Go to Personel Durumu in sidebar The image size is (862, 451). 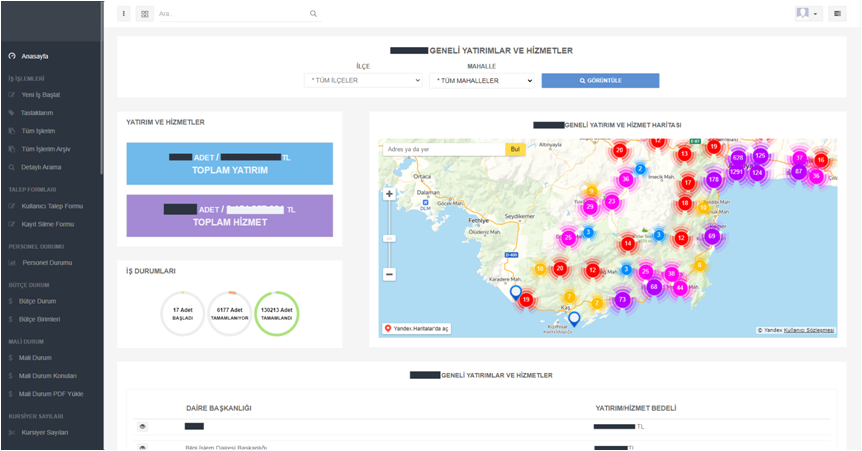coord(47,262)
